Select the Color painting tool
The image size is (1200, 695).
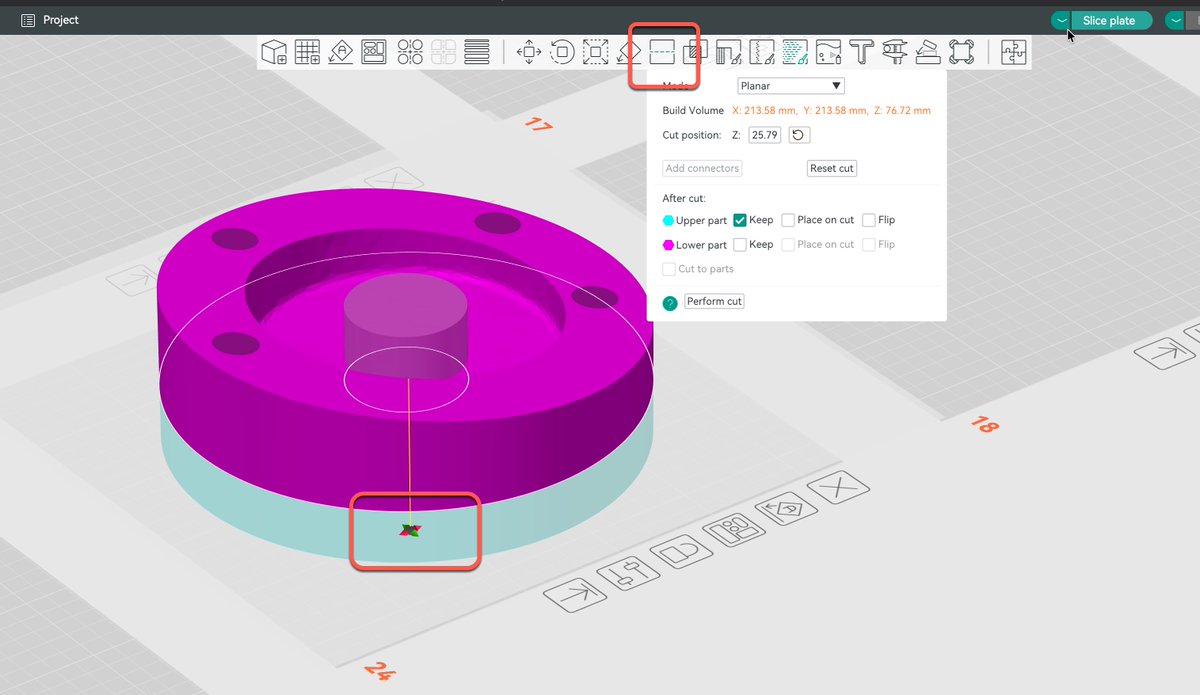click(795, 52)
